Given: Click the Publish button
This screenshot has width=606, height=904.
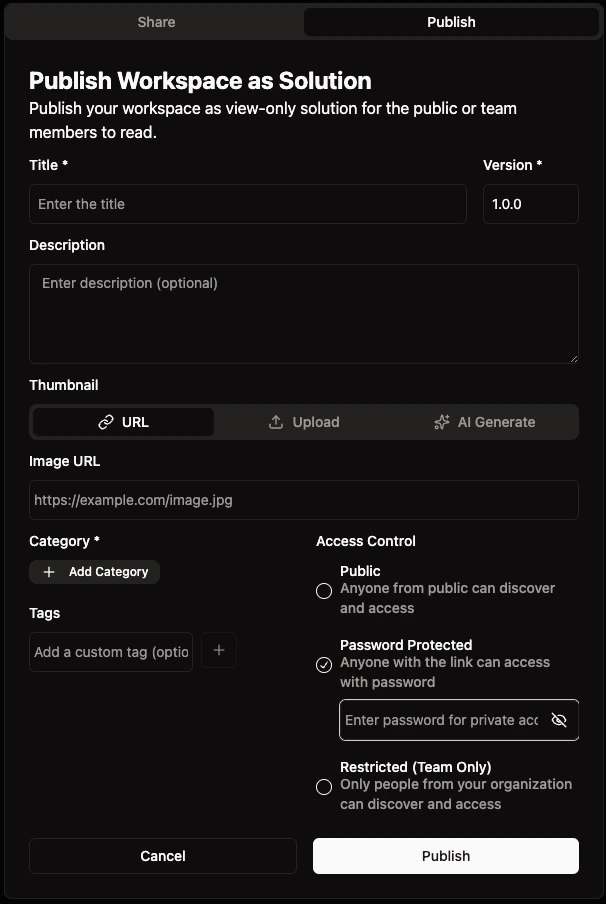Looking at the screenshot, I should coord(445,855).
